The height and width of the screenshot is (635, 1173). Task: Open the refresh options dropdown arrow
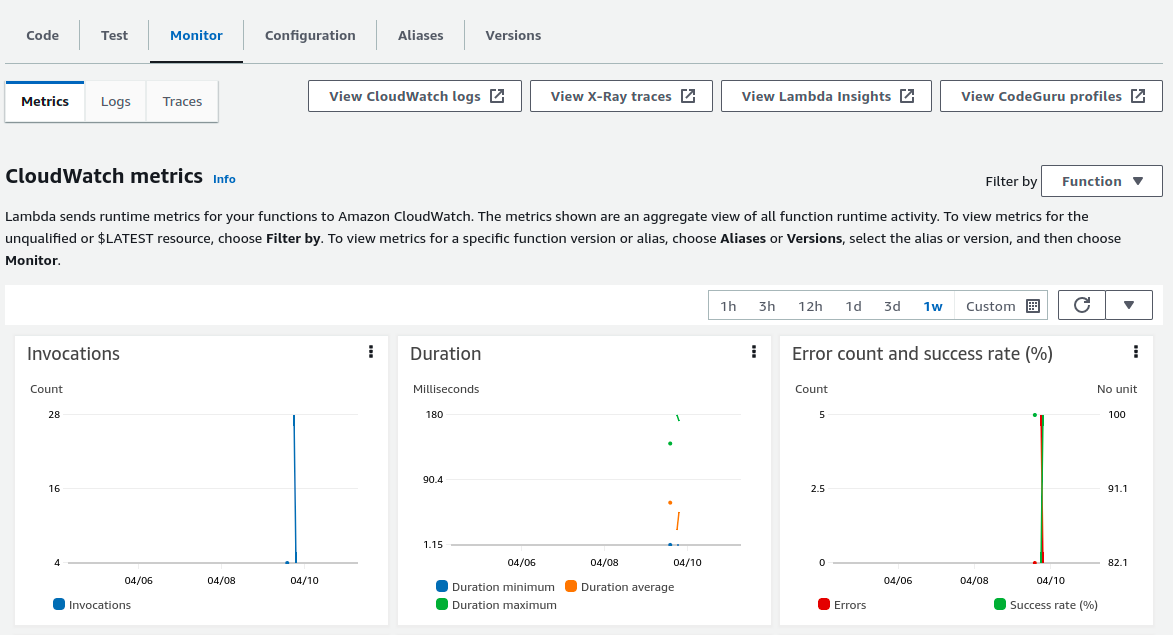(1129, 305)
